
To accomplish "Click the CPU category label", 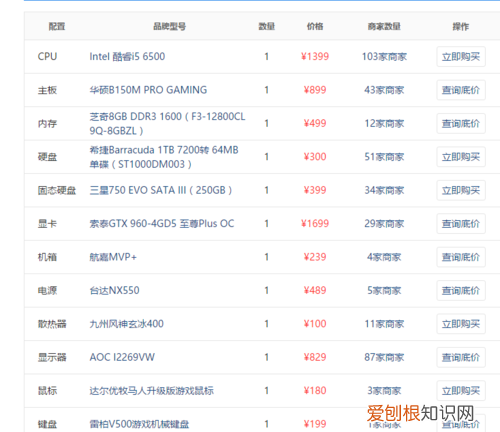I will pyautogui.click(x=47, y=57).
